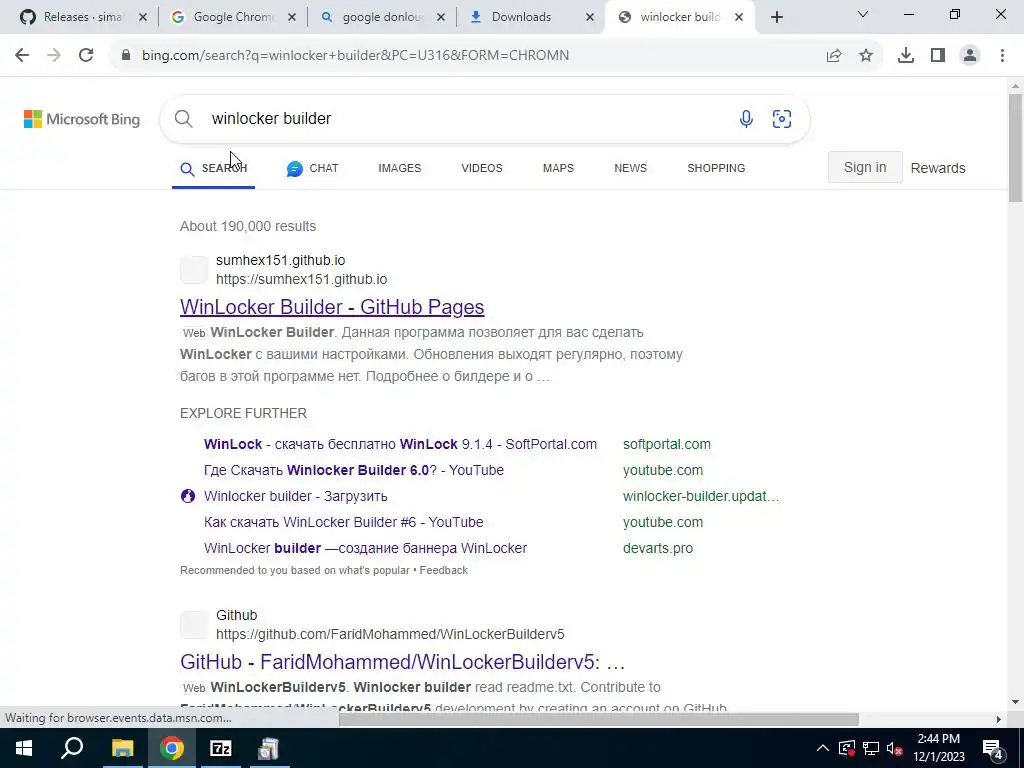This screenshot has height=768, width=1024.
Task: Click the About 190,000 results text
Action: pyautogui.click(x=248, y=226)
